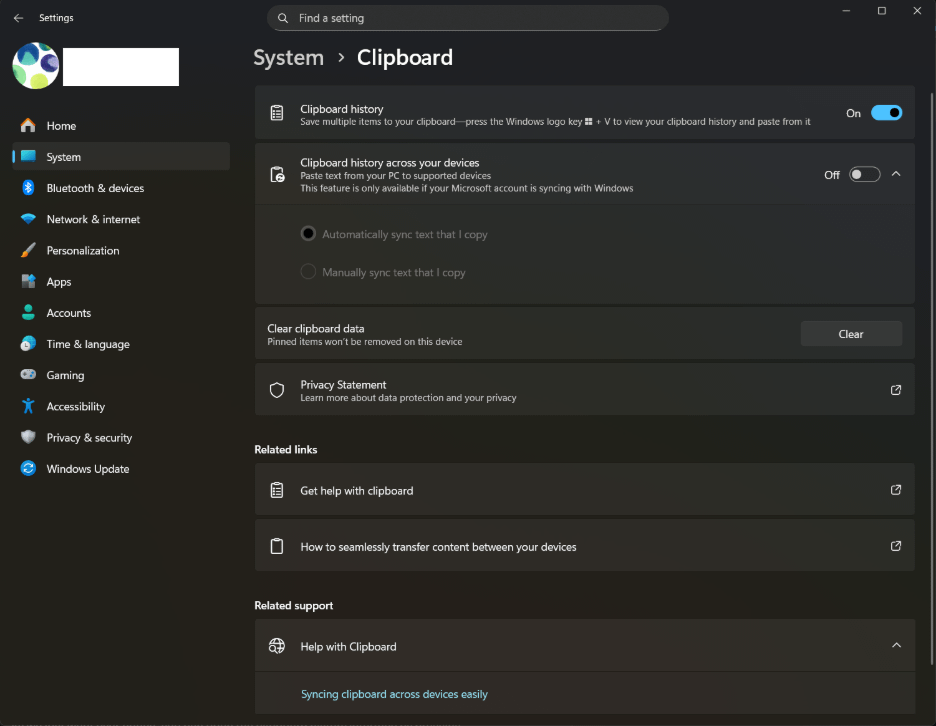Click the Privacy & security shield icon

tap(28, 437)
